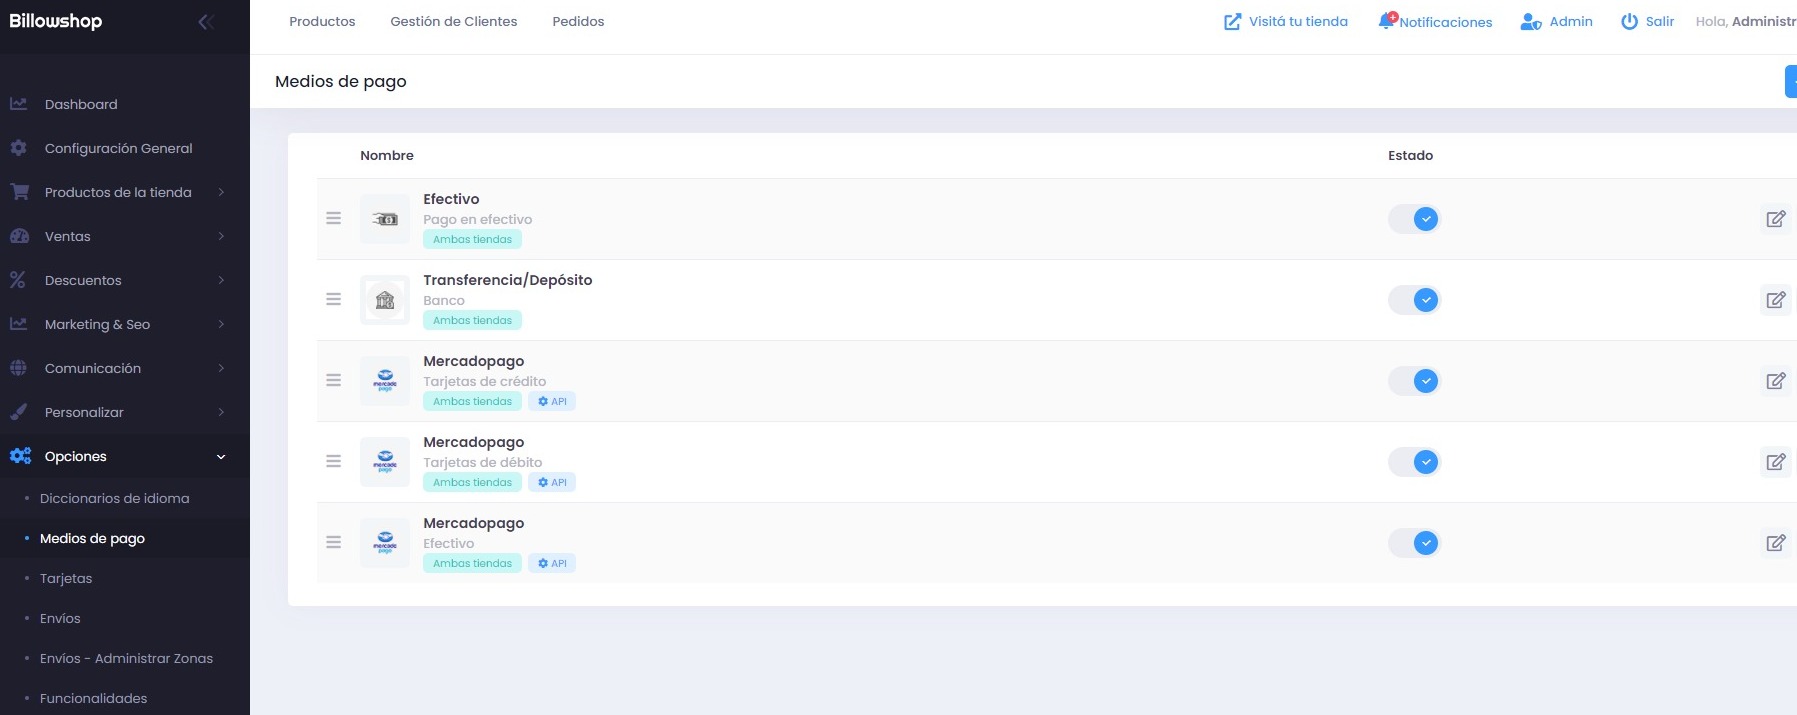1797x715 pixels.
Task: Edit the Transferencia/Depósito payment method
Action: (1775, 300)
